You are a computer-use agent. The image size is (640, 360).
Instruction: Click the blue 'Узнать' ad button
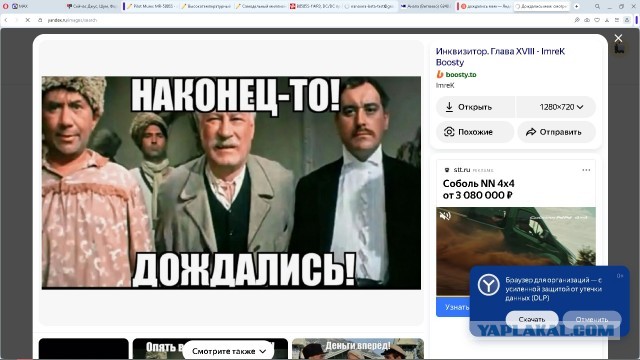click(453, 307)
